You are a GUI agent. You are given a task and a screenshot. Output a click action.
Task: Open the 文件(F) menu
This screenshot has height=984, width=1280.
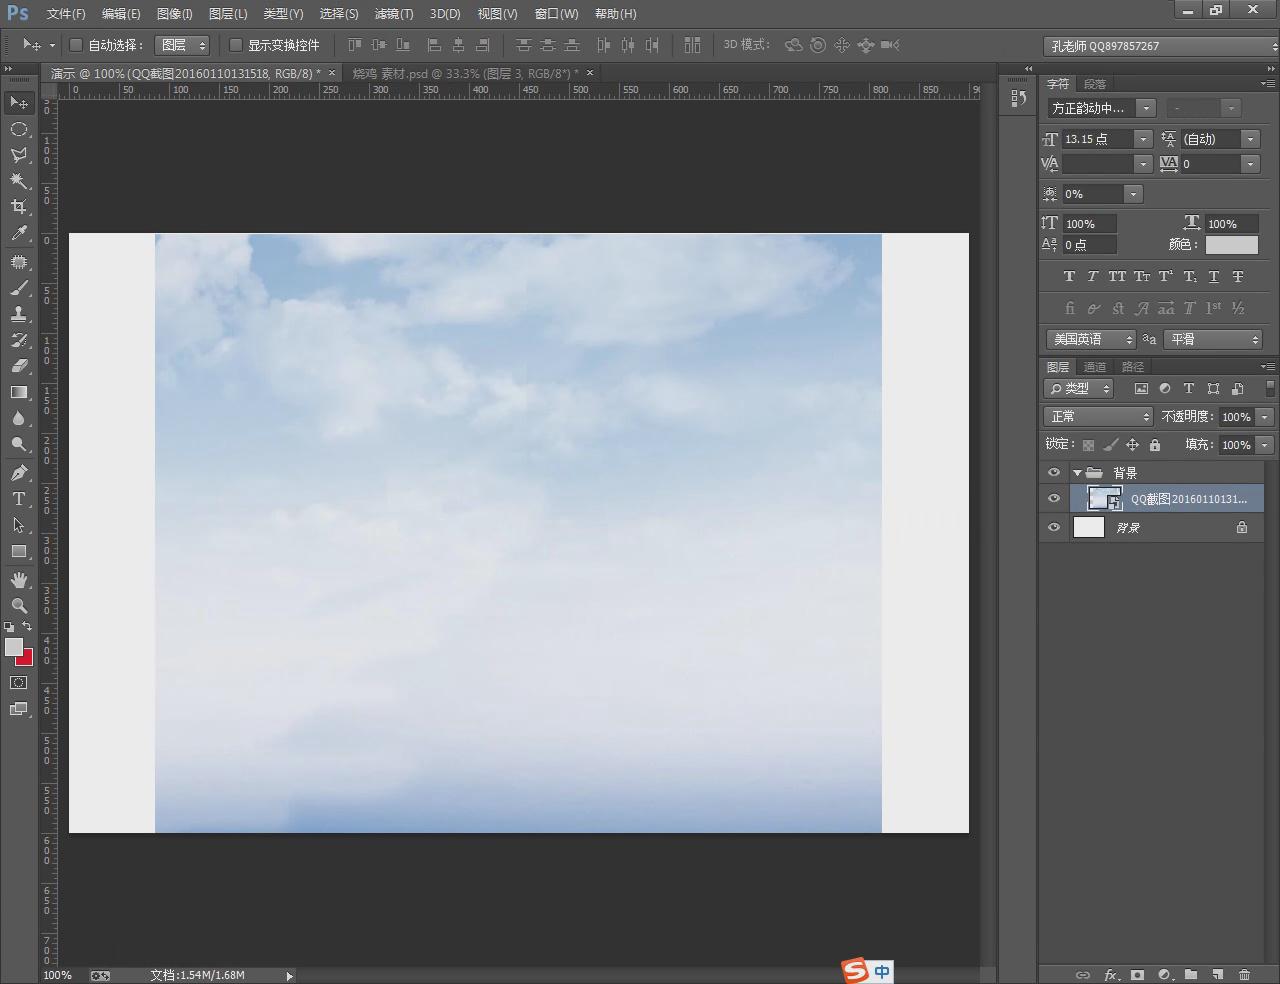click(66, 14)
